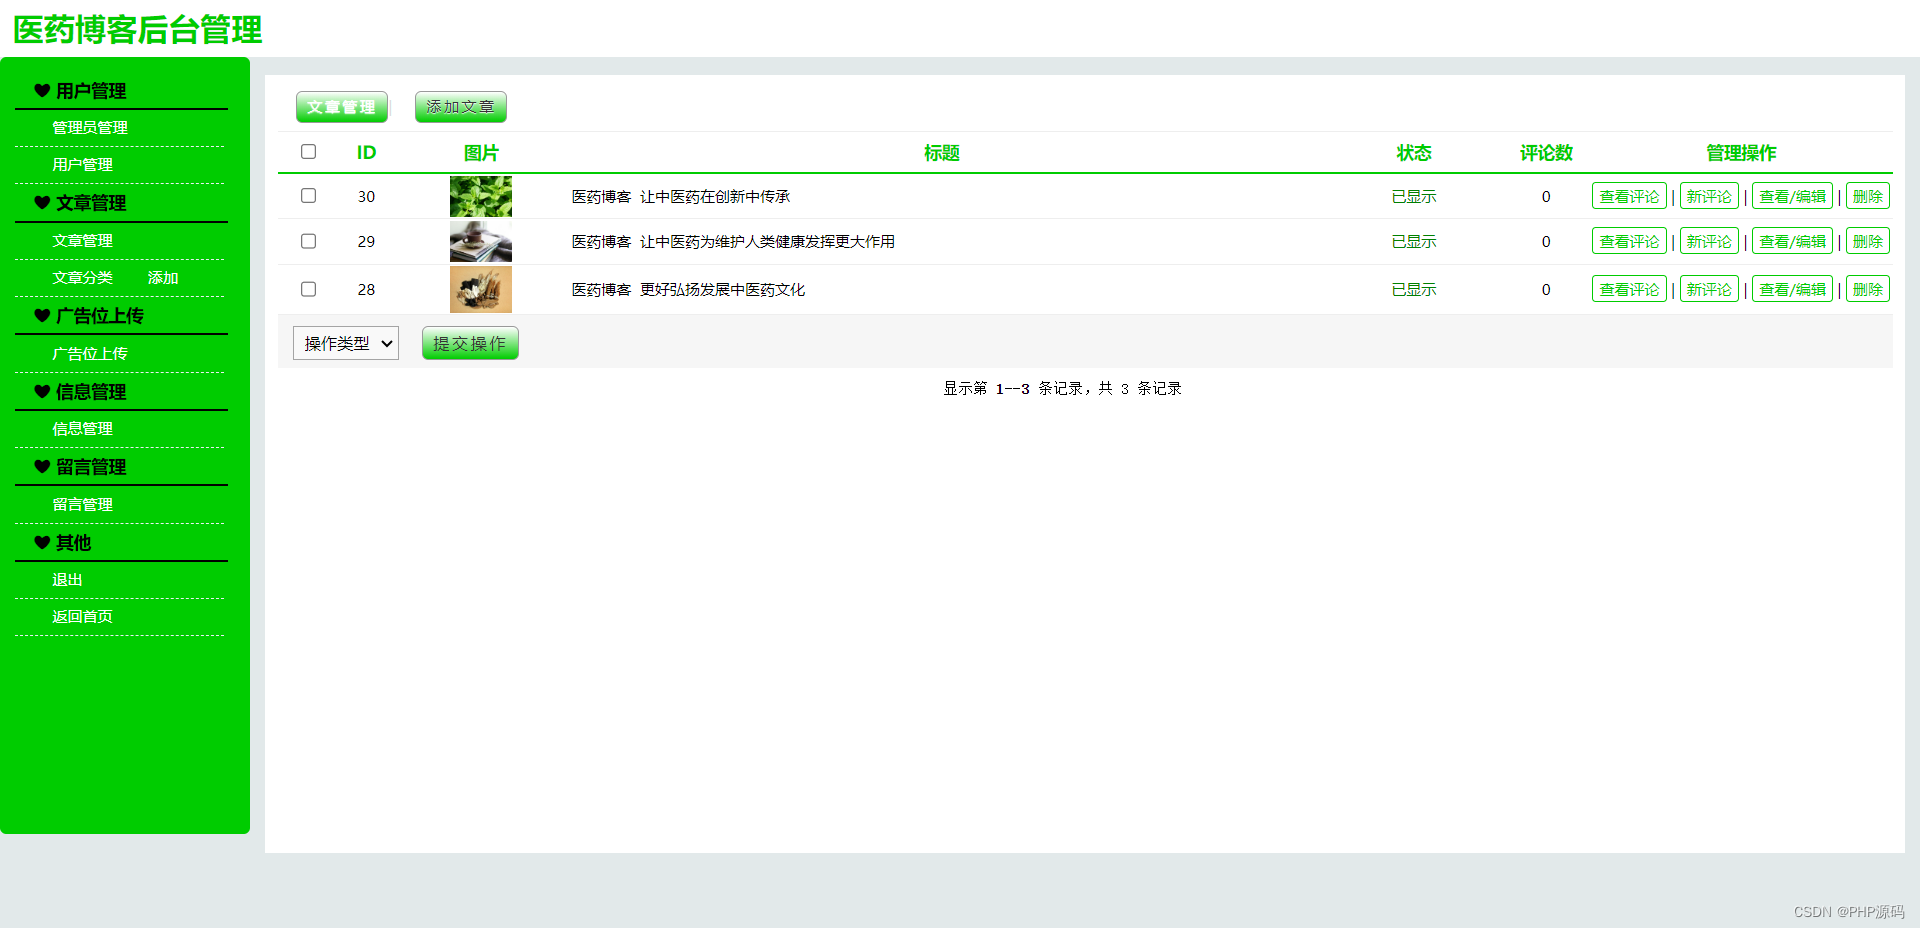Check the box for article ID 28

coord(308,289)
